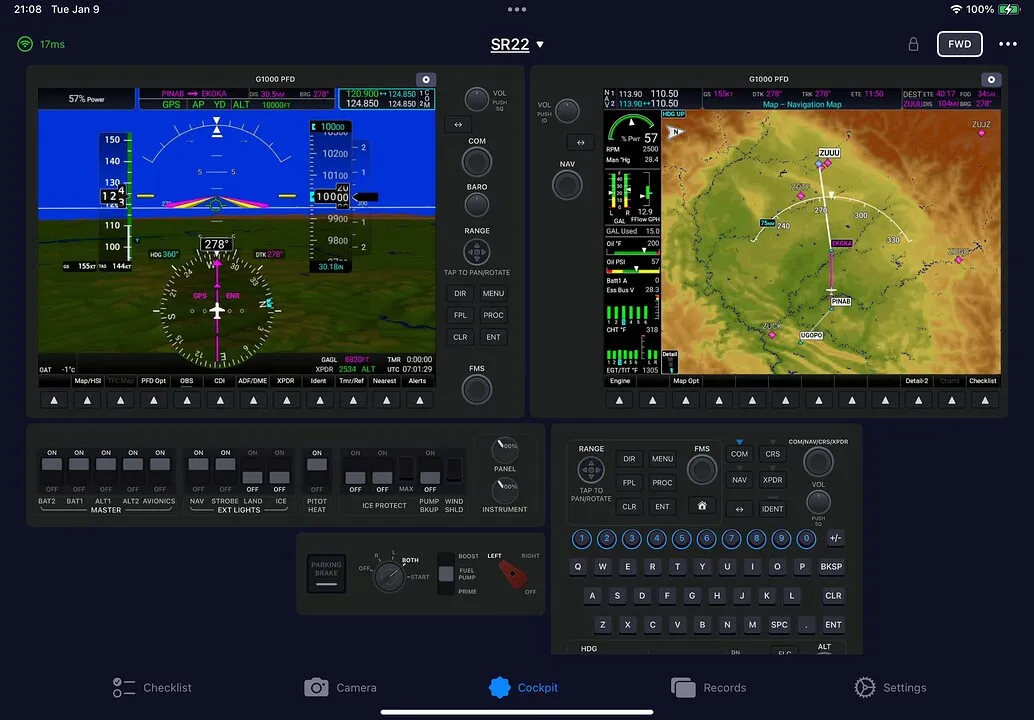This screenshot has width=1034, height=720.
Task: Toggle the AVIONICS master switch
Action: 160,471
